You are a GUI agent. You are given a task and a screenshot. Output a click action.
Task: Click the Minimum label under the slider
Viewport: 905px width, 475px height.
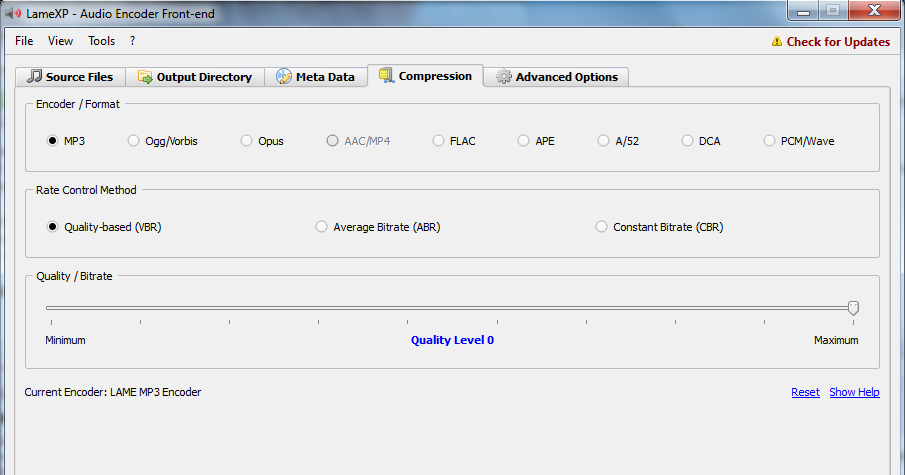pos(65,340)
